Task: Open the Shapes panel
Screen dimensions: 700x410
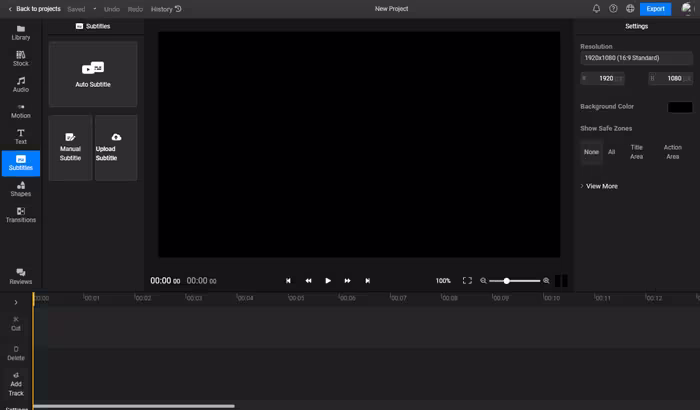Action: (x=21, y=189)
